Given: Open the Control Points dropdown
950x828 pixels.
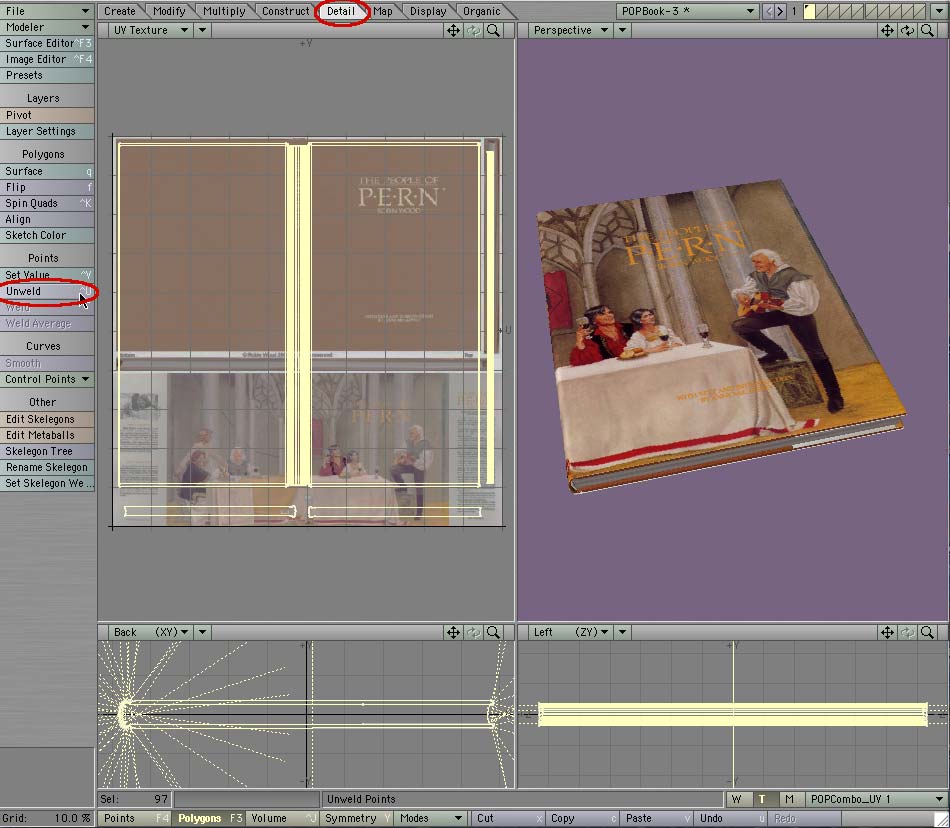Looking at the screenshot, I should point(47,379).
